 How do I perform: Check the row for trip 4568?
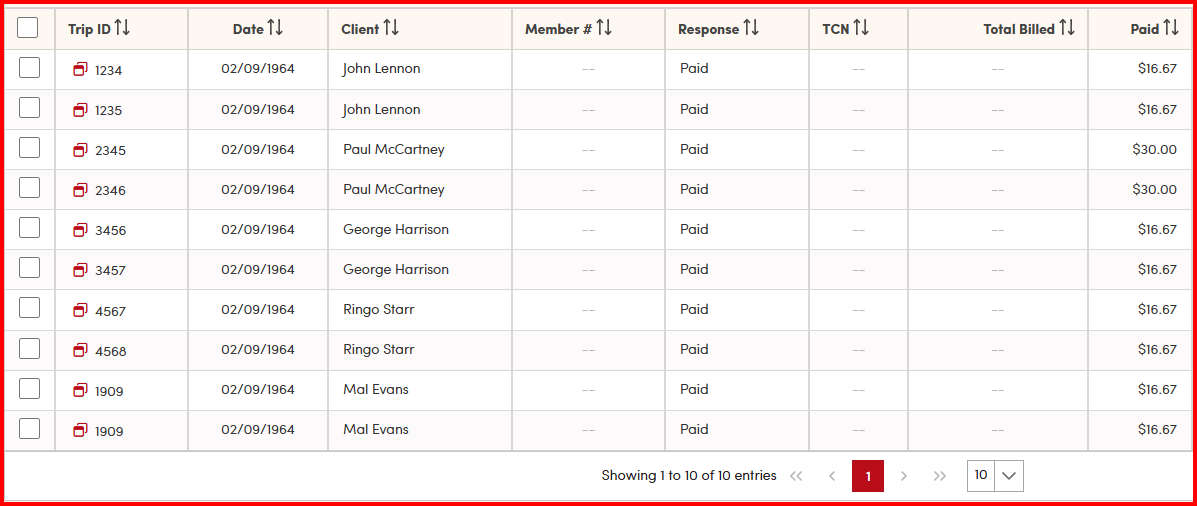(29, 348)
